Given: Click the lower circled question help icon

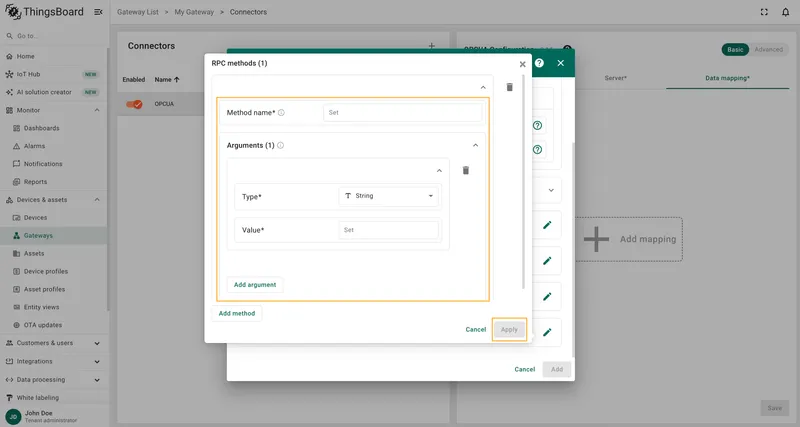Looking at the screenshot, I should [x=537, y=149].
